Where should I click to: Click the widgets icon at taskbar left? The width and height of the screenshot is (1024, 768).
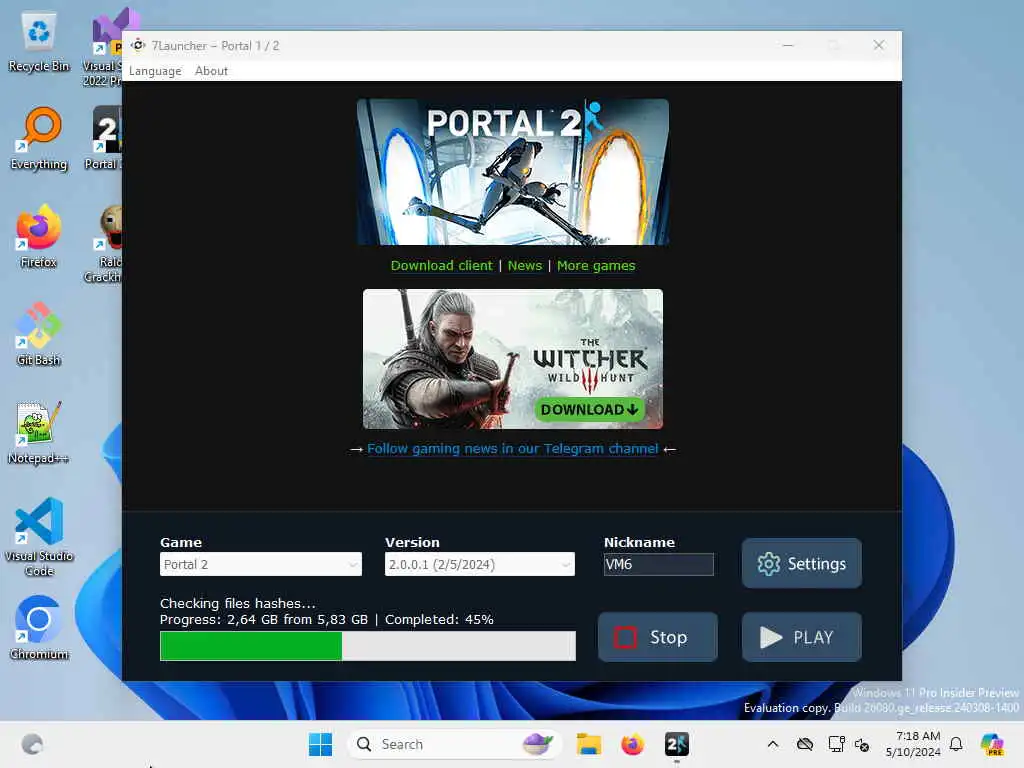pyautogui.click(x=32, y=744)
